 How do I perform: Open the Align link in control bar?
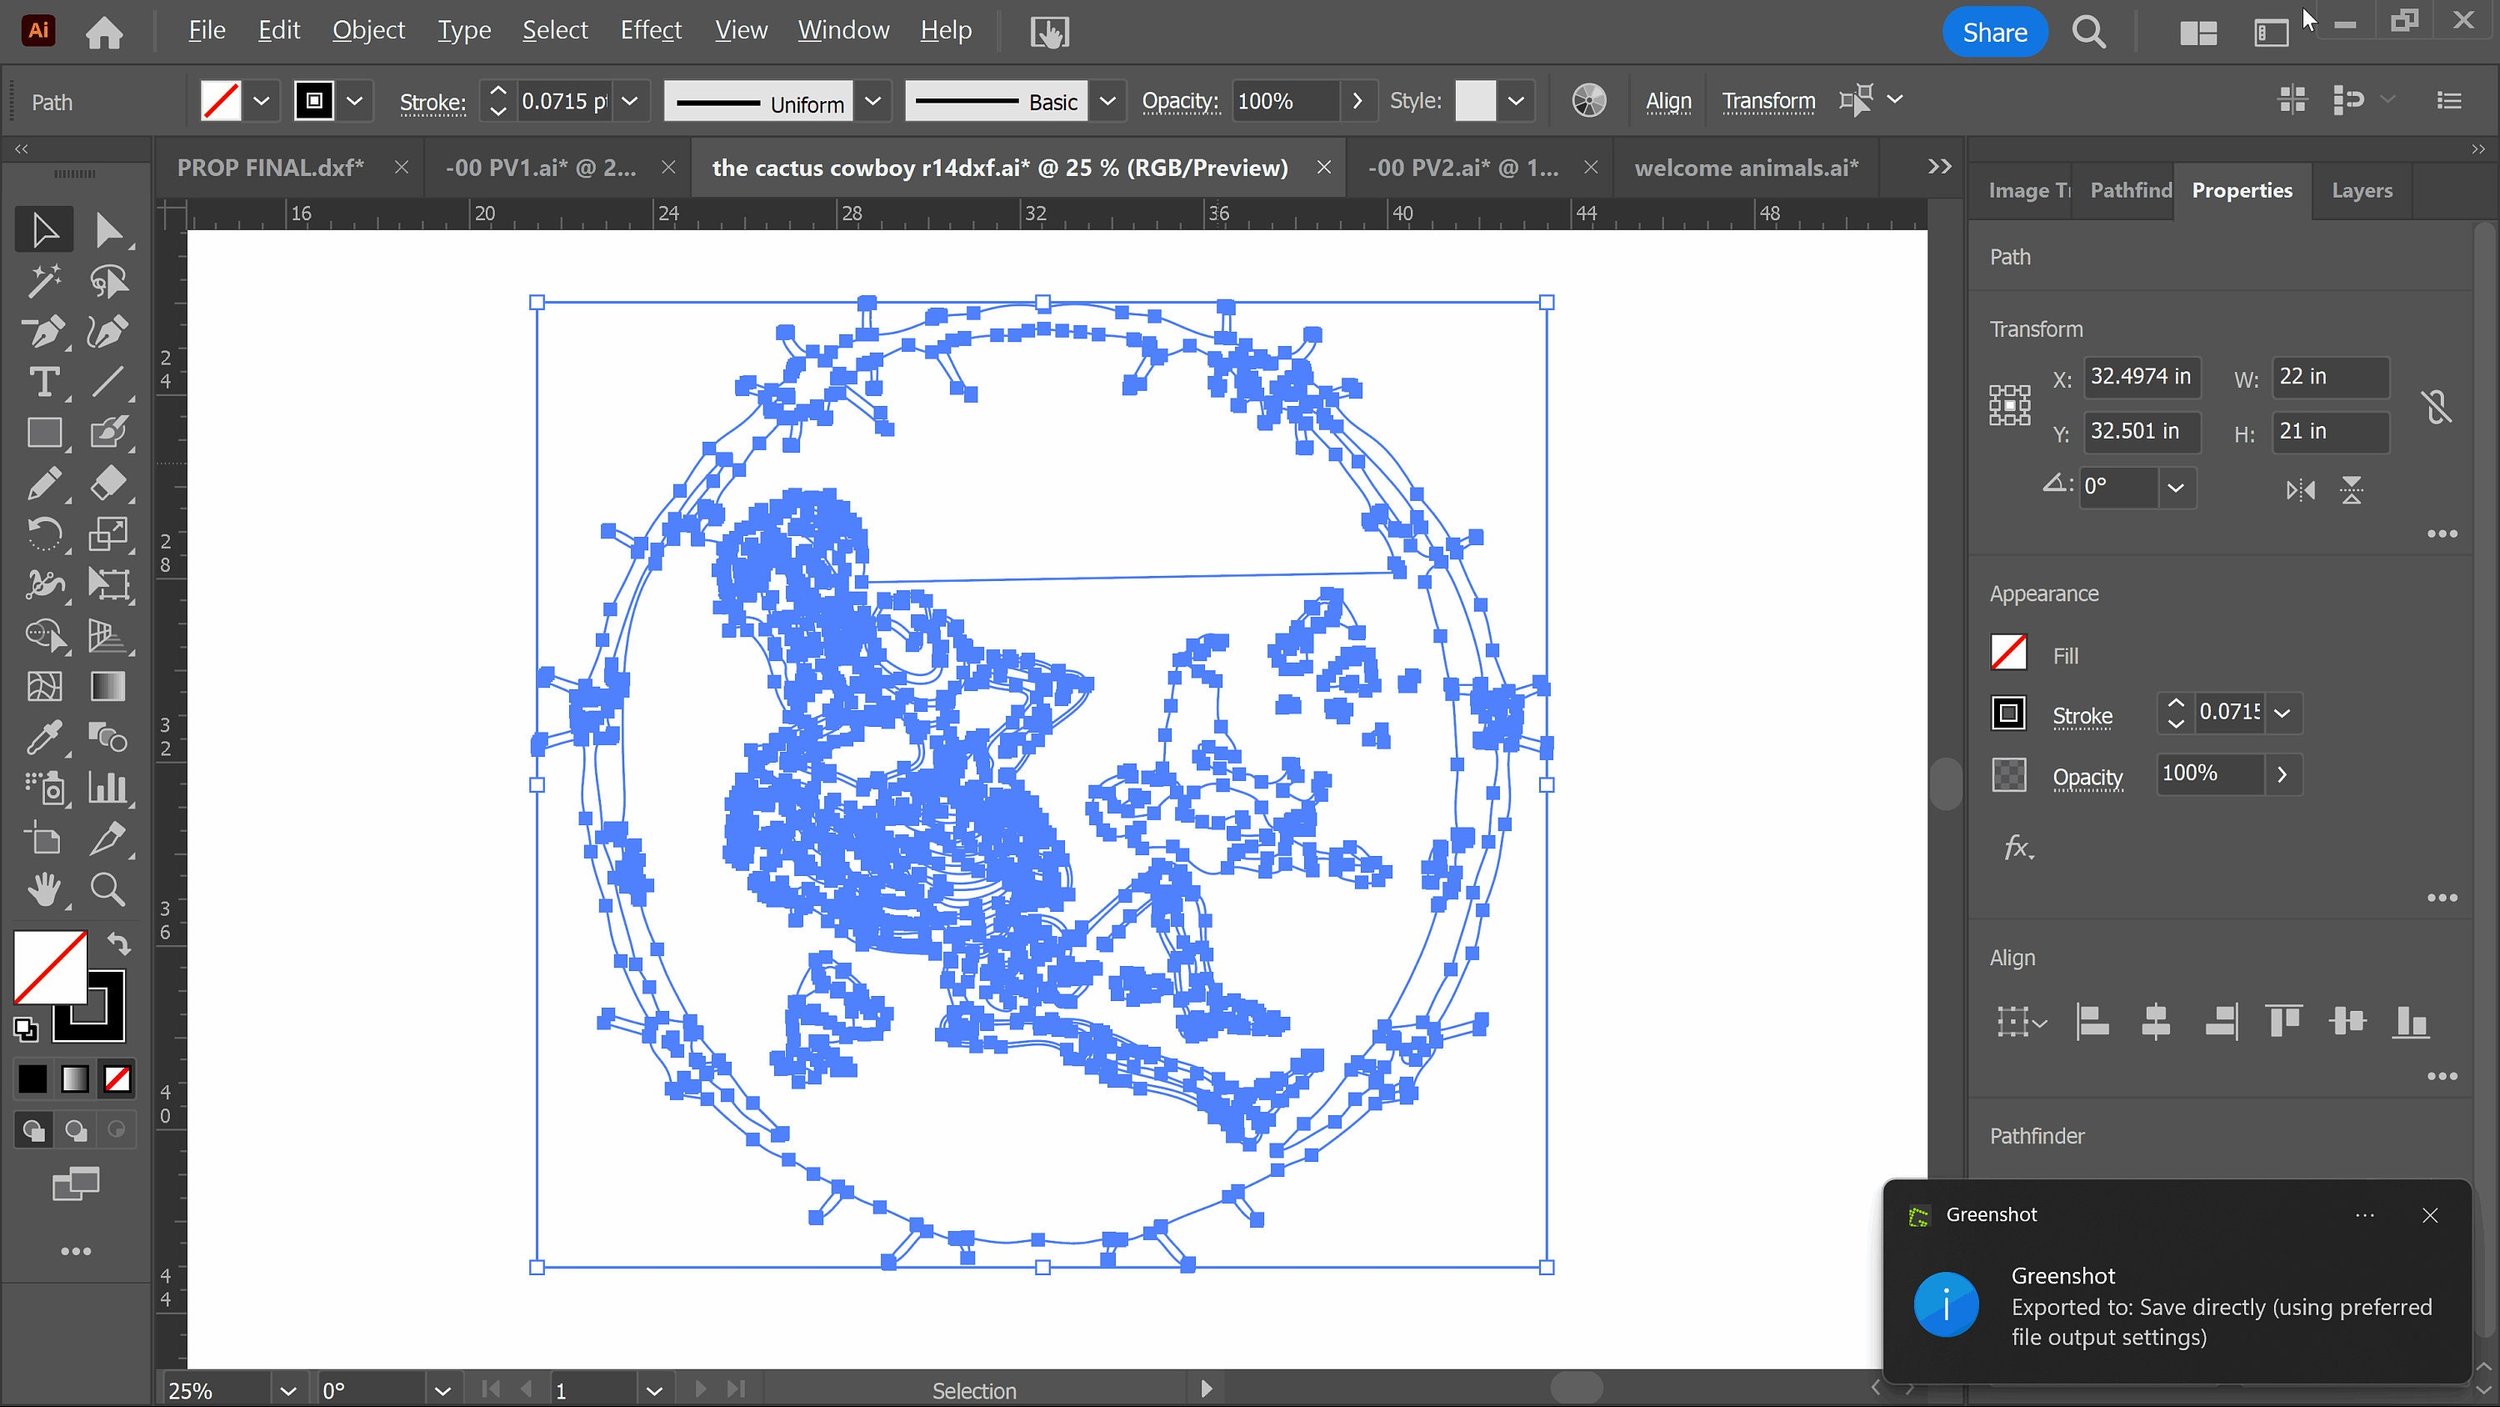1668,101
